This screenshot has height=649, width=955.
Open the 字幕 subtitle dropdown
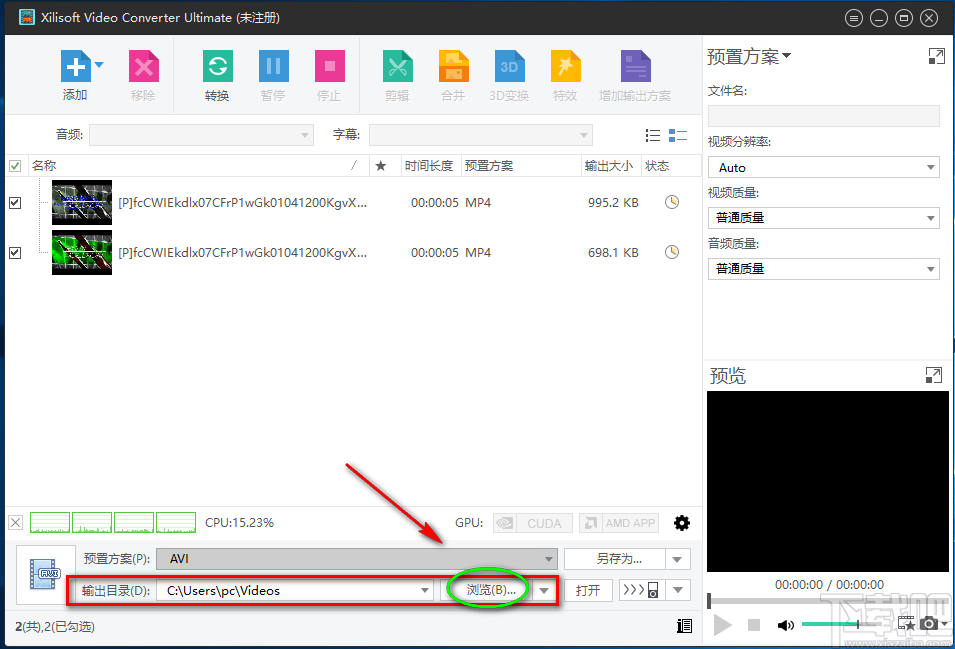point(481,135)
